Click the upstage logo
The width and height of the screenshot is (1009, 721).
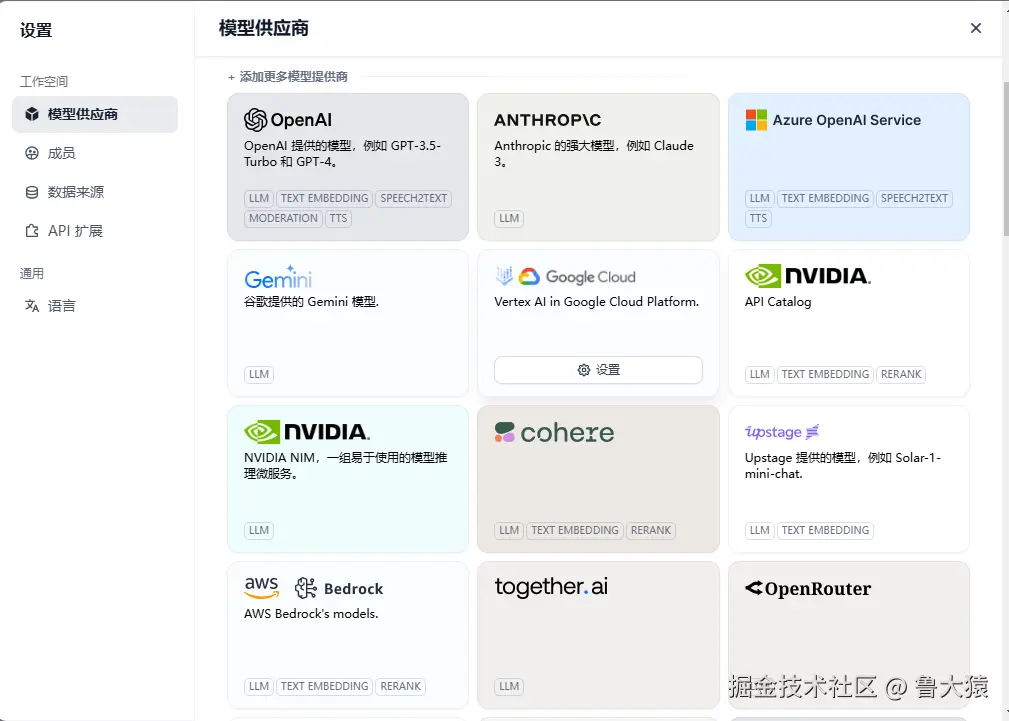pos(782,432)
